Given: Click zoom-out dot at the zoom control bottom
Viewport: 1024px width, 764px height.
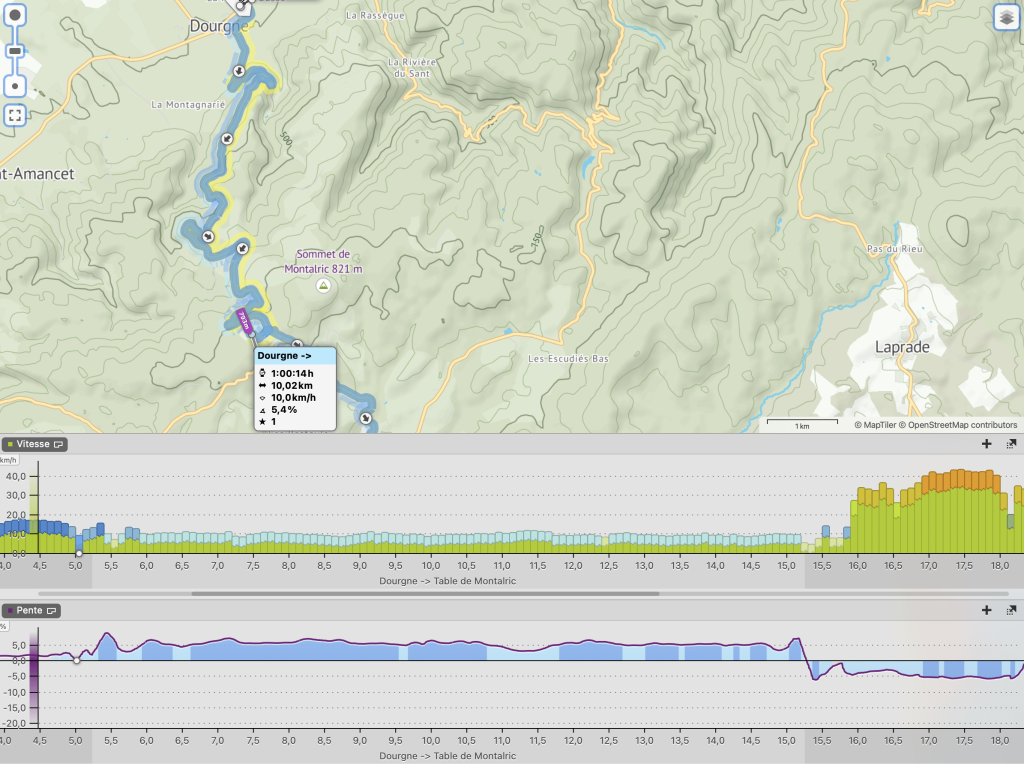Looking at the screenshot, I should [x=15, y=87].
